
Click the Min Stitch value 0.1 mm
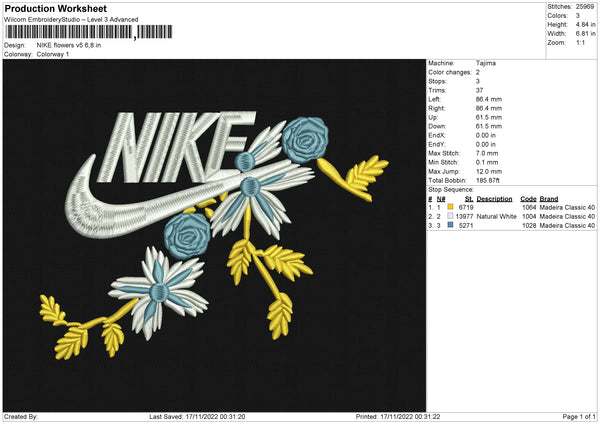coord(487,162)
